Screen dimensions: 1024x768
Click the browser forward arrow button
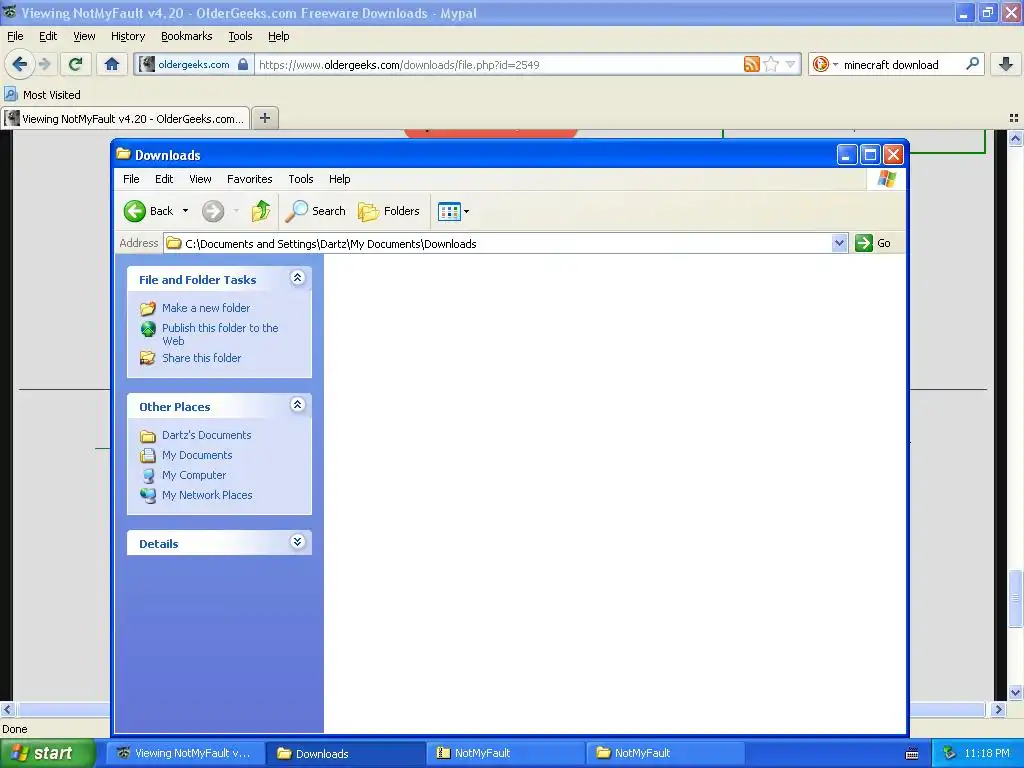44,64
